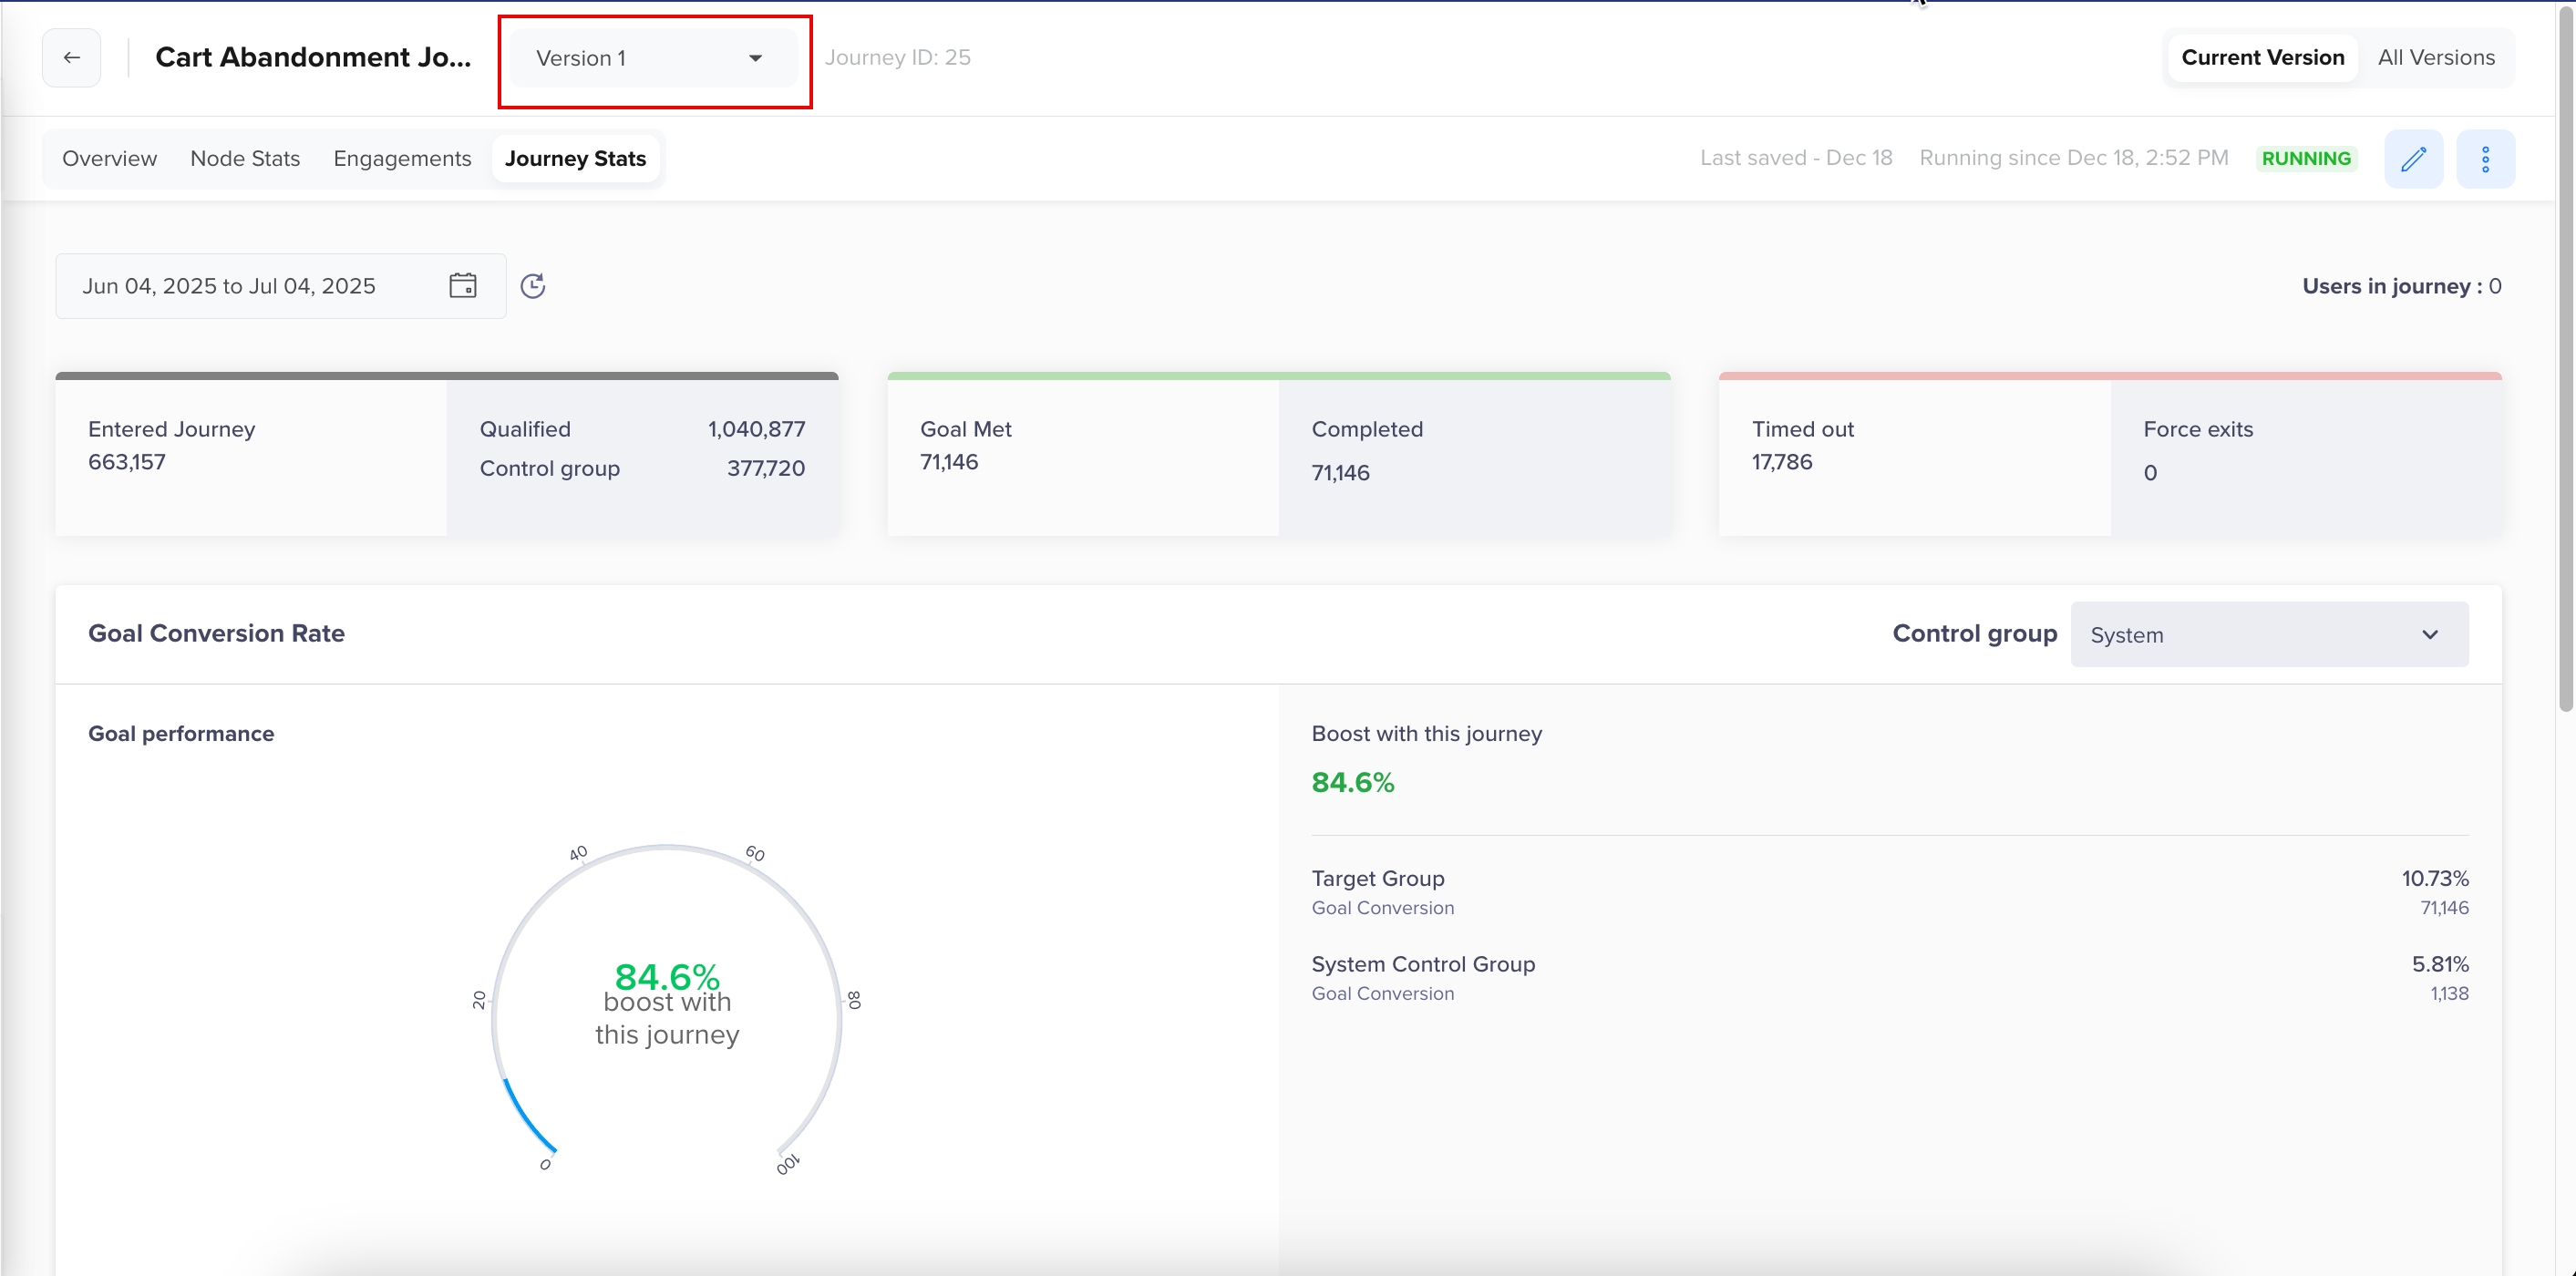Viewport: 2576px width, 1276px height.
Task: Click the System dropdown chevron
Action: point(2430,635)
